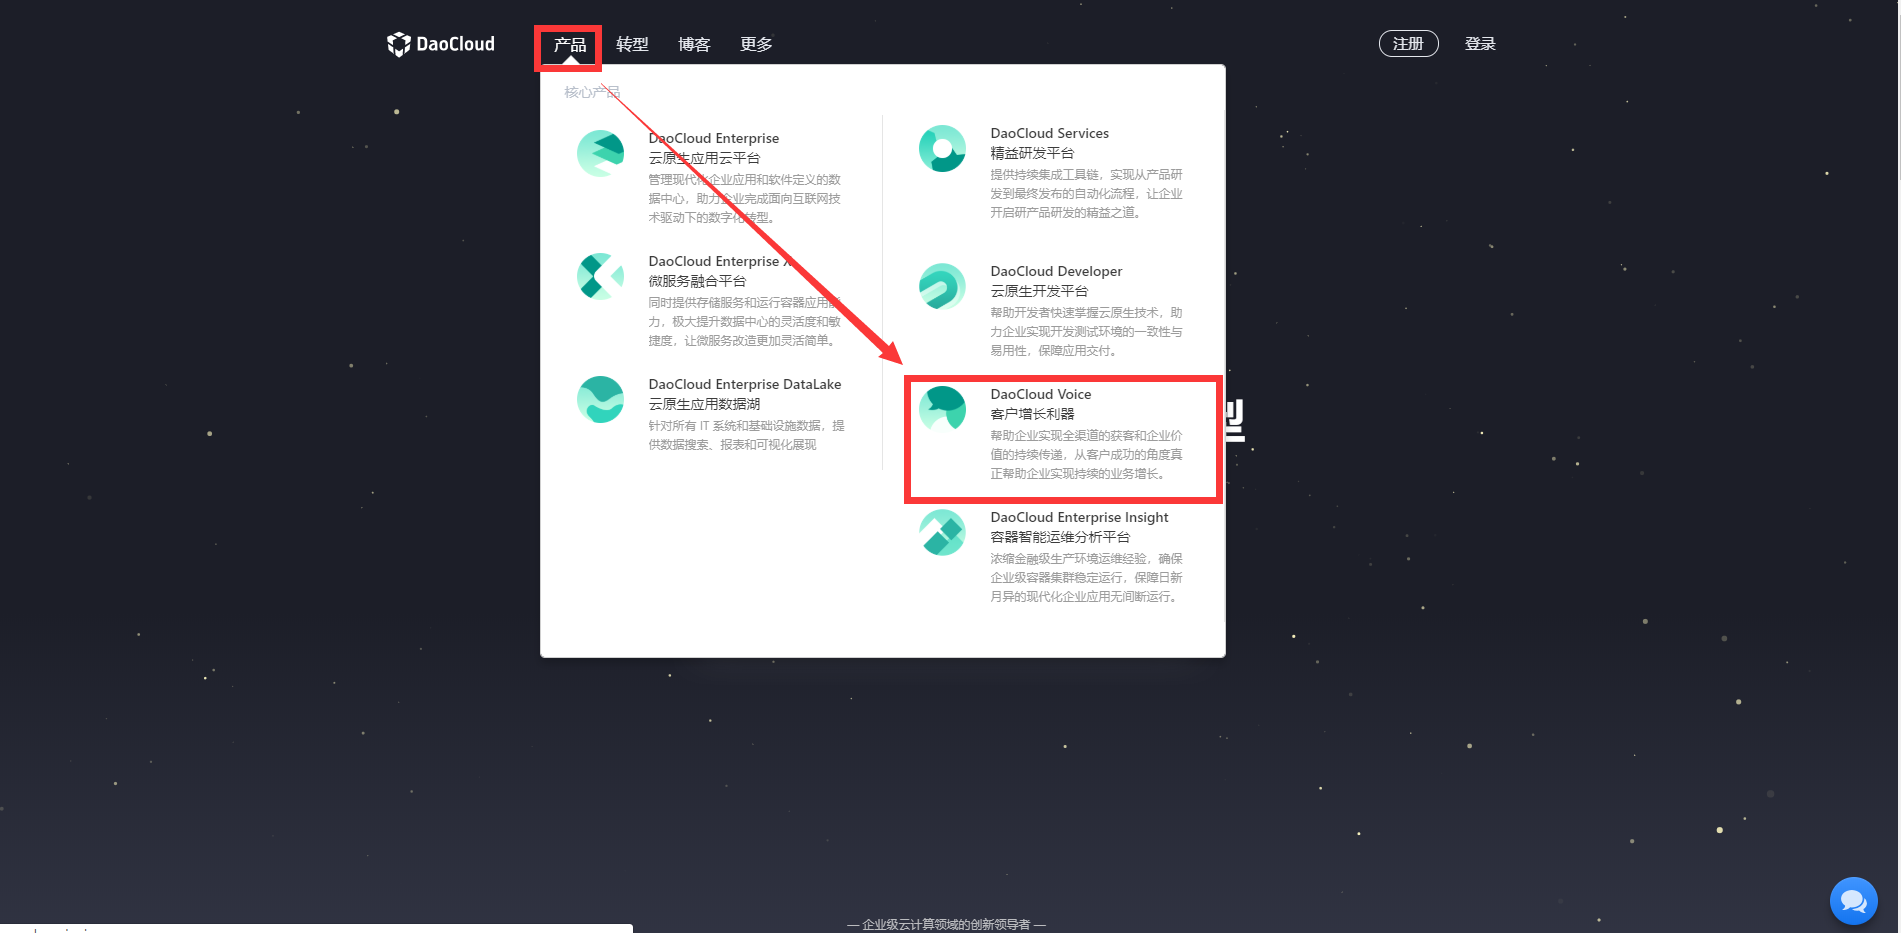Open the 微服务融合平台 product entry
This screenshot has width=1901, height=933.
[x=697, y=281]
